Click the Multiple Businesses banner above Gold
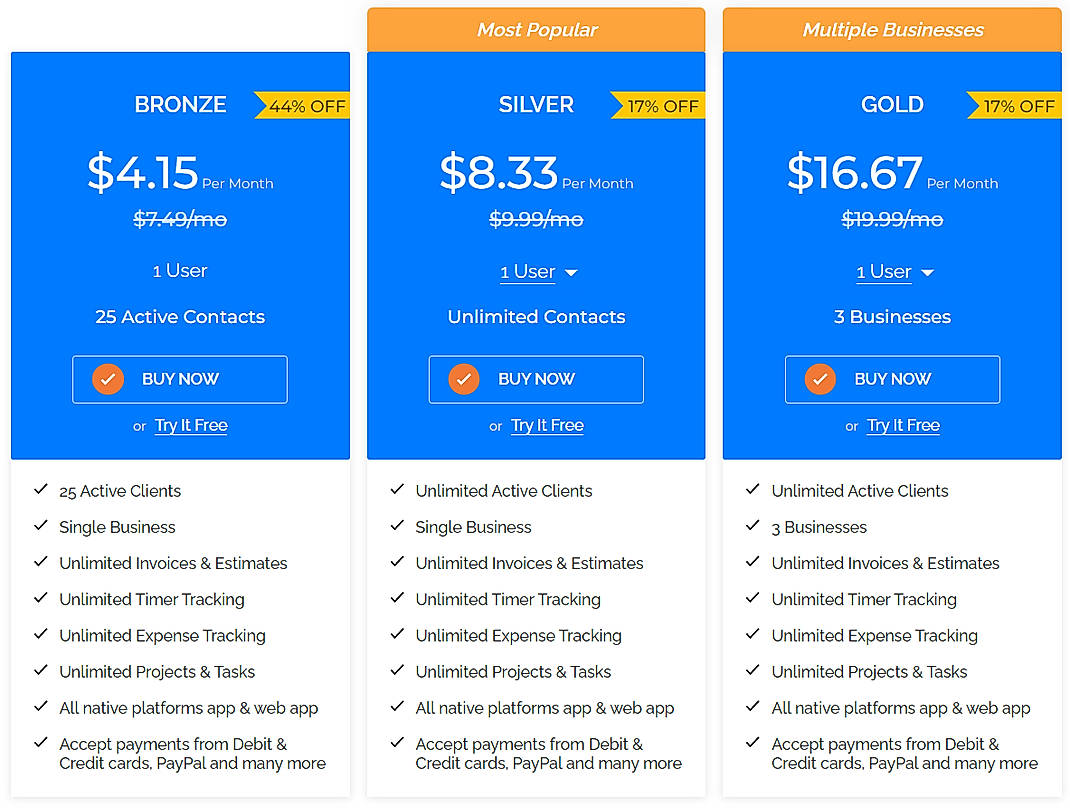 click(x=892, y=29)
